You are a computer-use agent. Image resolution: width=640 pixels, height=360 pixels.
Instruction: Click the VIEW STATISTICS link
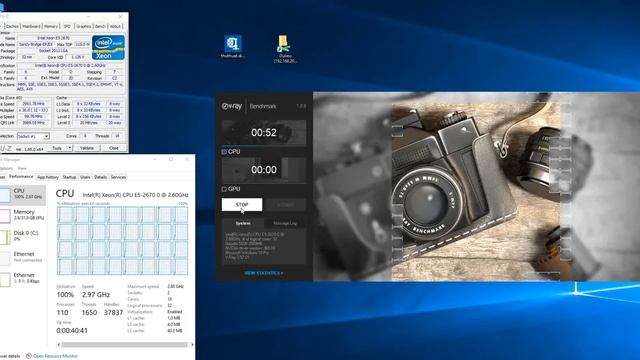tap(264, 273)
